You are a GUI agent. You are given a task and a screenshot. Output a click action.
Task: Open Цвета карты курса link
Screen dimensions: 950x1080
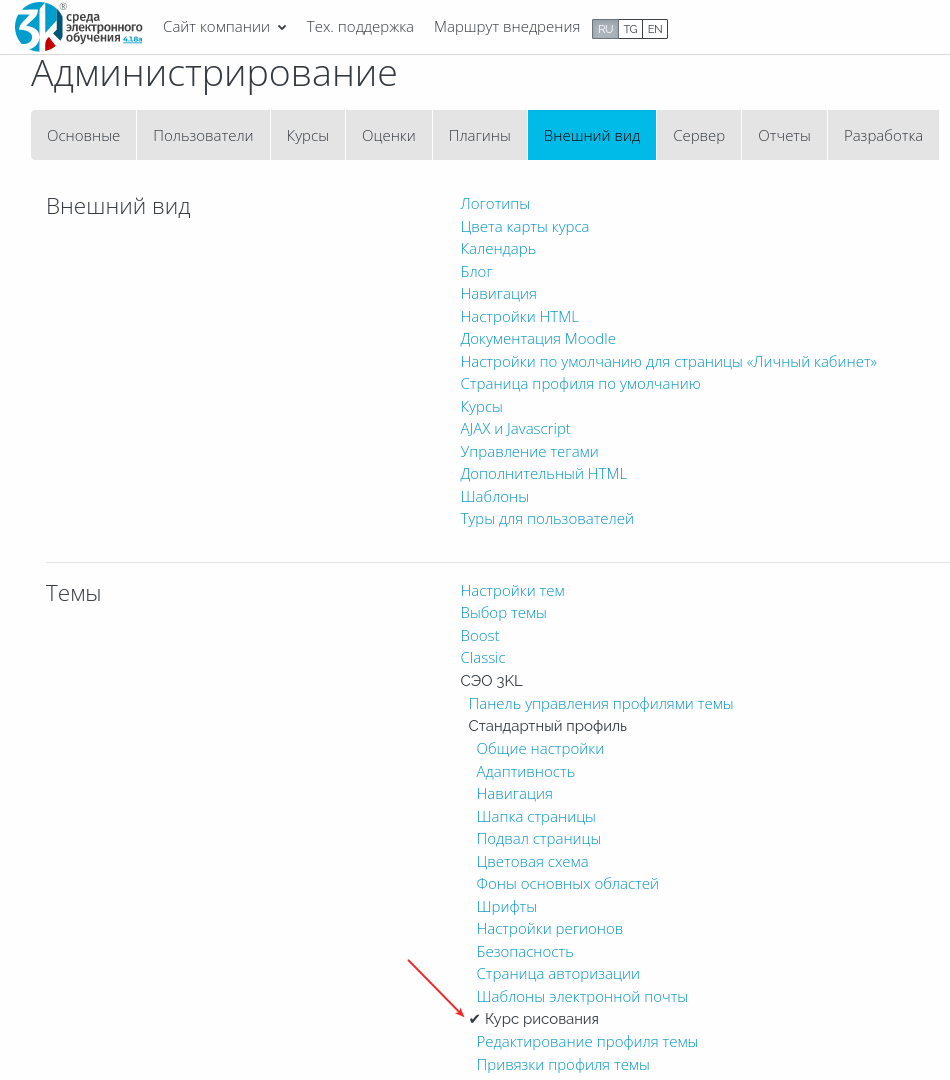(524, 227)
